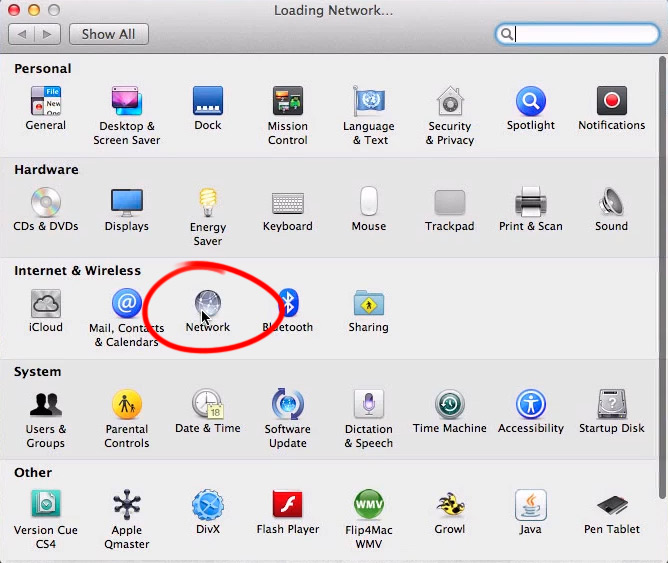Go forward with the right arrow button

tap(47, 34)
